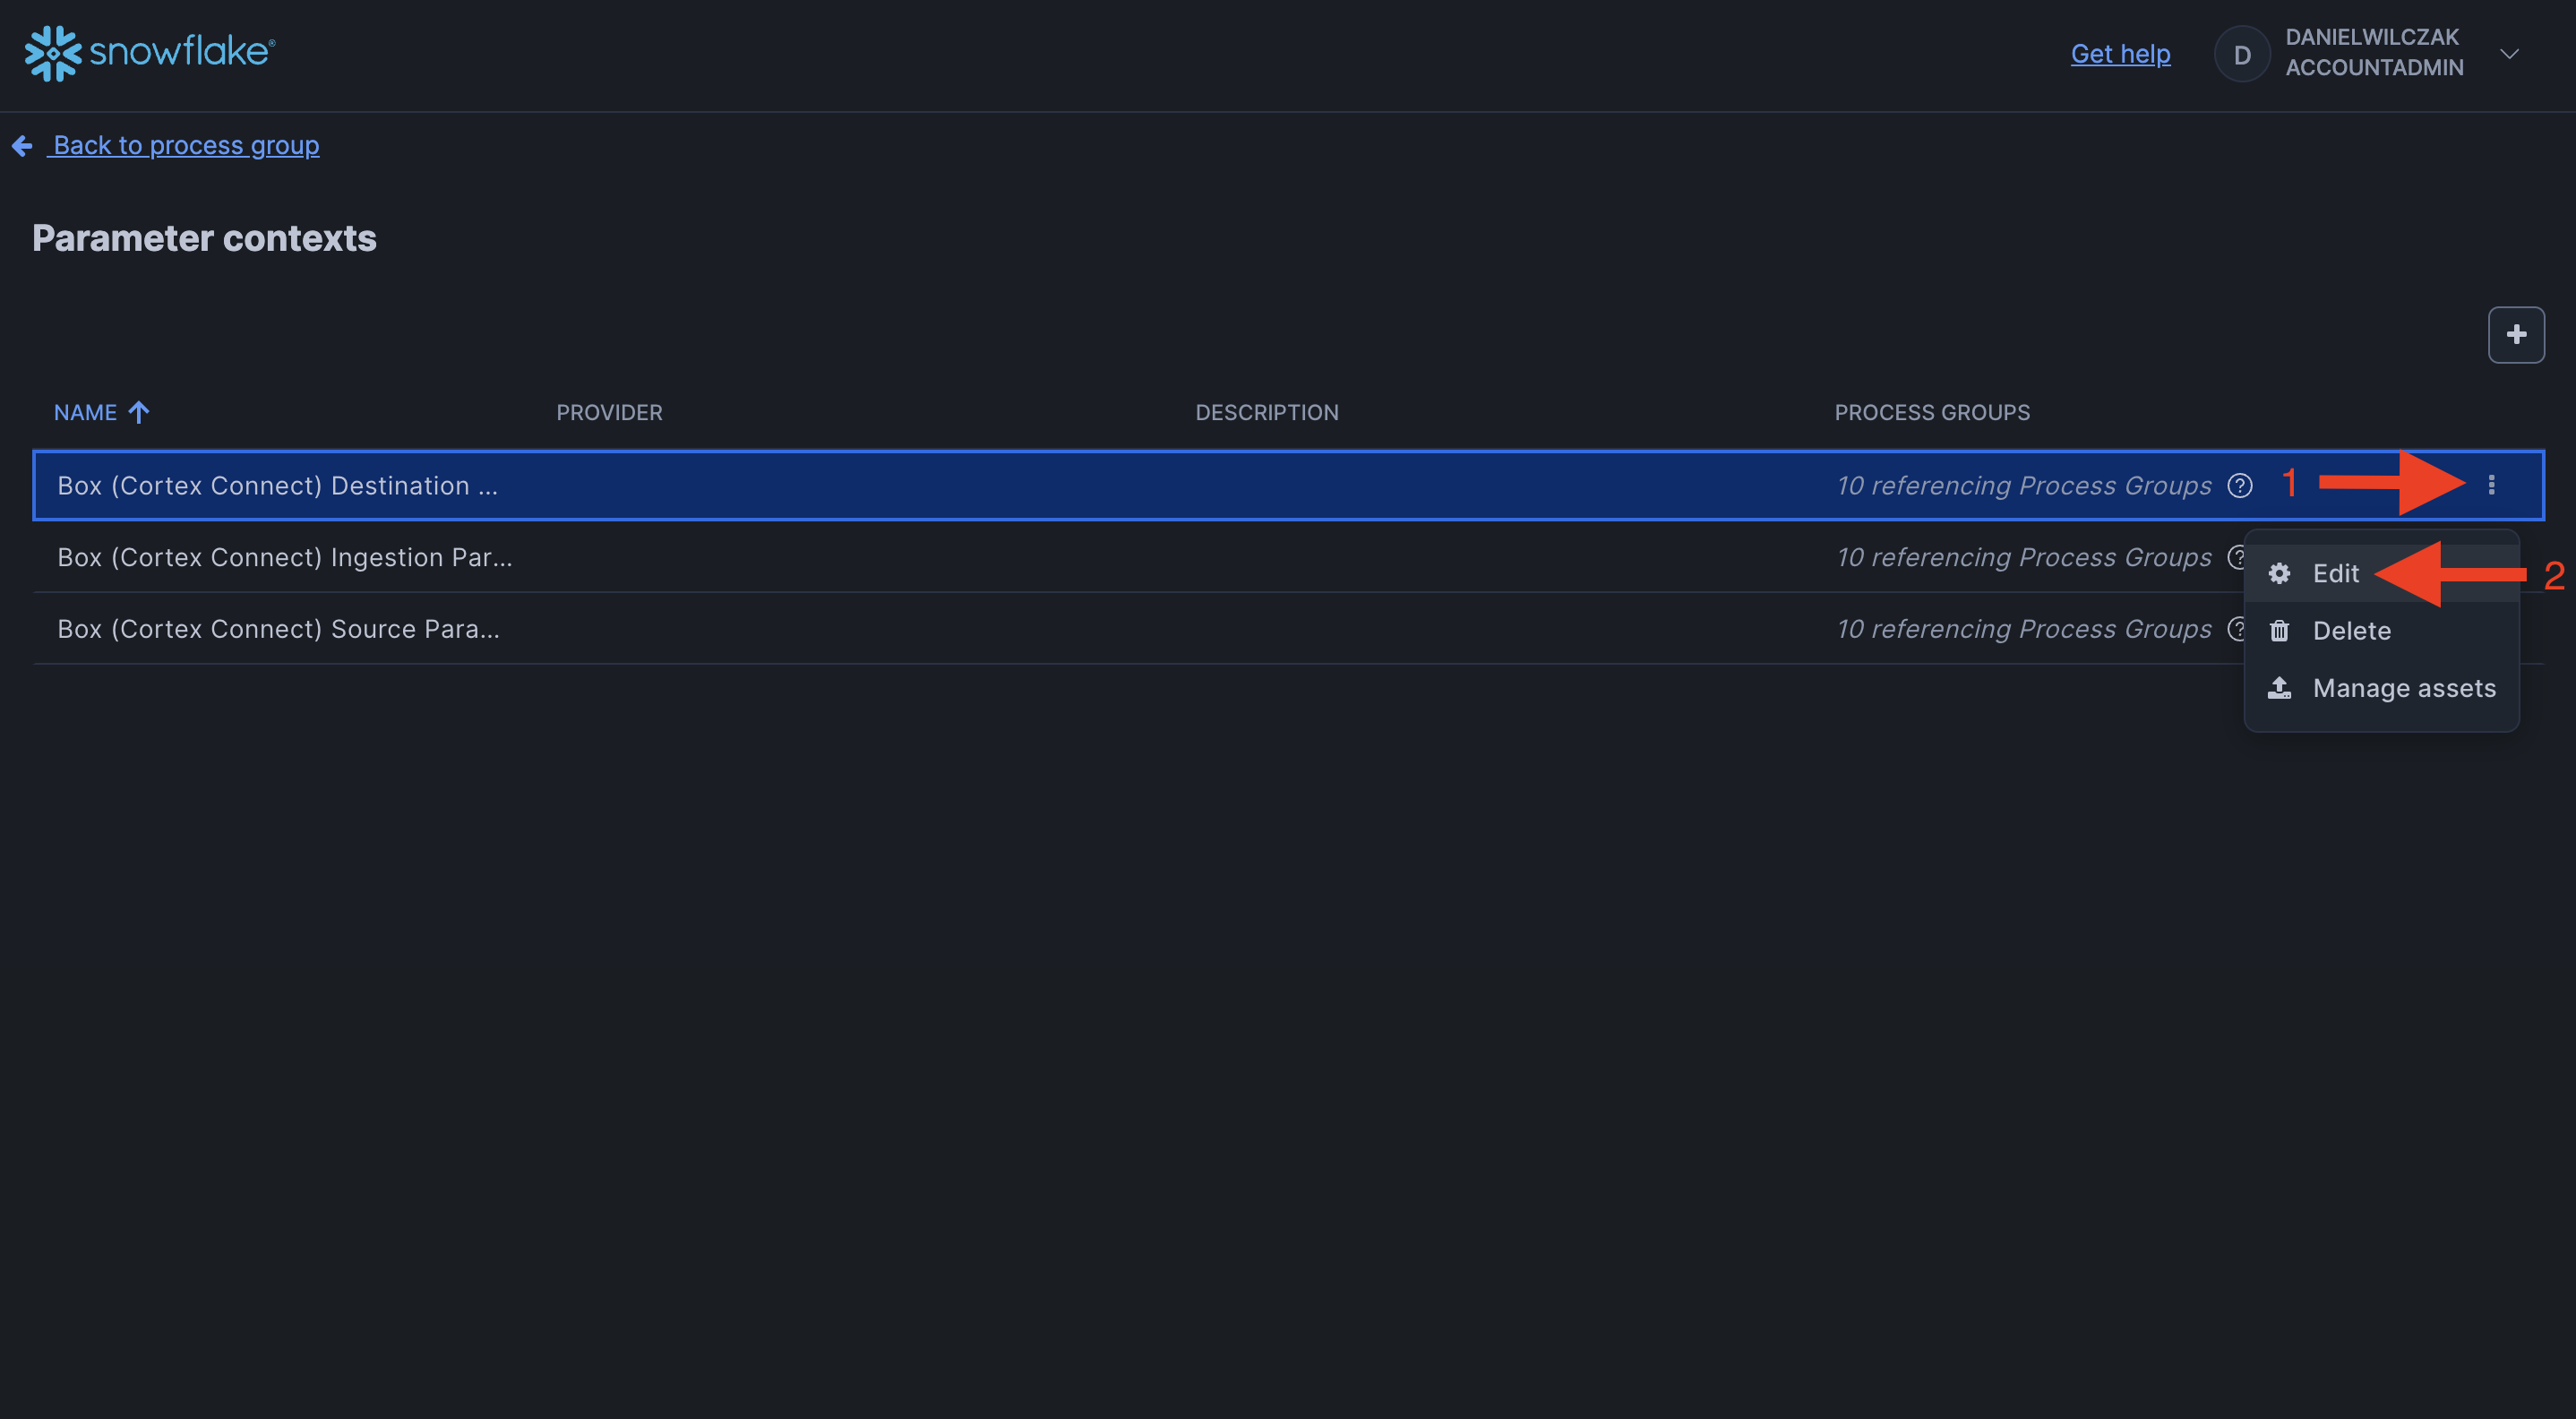Expand the account dropdown chevron
This screenshot has width=2576, height=1419.
[2509, 54]
